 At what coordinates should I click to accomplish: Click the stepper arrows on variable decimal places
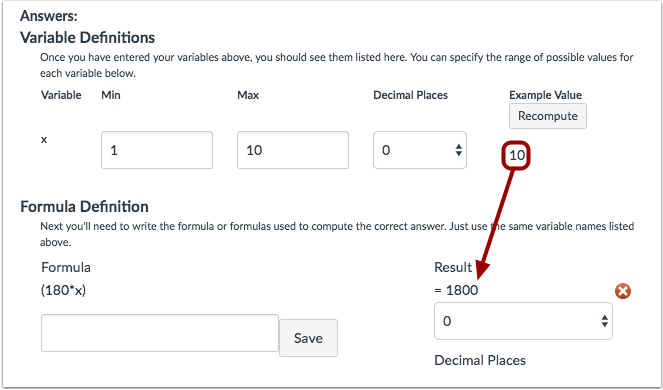coord(458,150)
